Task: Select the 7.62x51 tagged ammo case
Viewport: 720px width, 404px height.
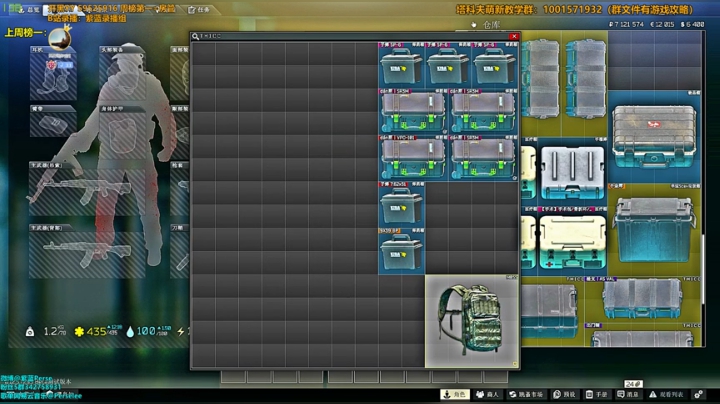Action: click(401, 205)
